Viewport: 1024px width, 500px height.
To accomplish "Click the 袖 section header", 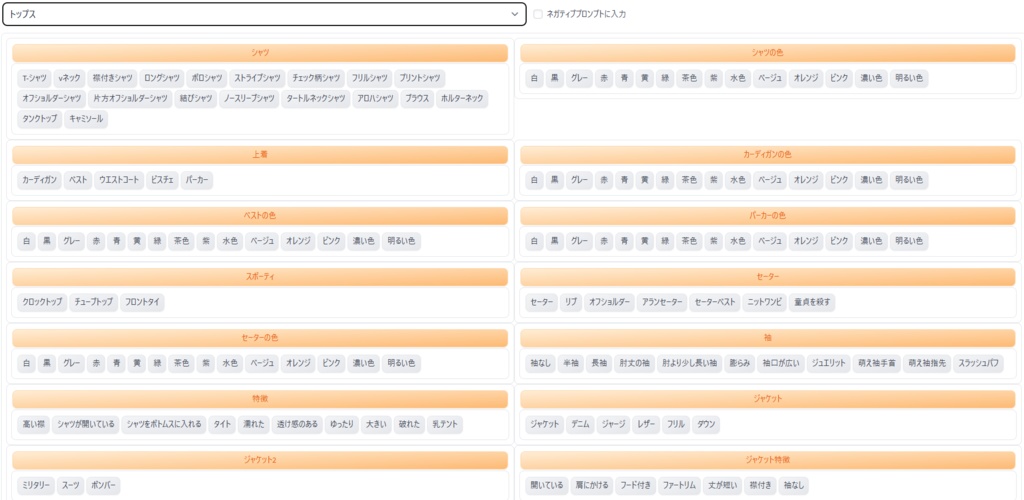I will point(768,338).
